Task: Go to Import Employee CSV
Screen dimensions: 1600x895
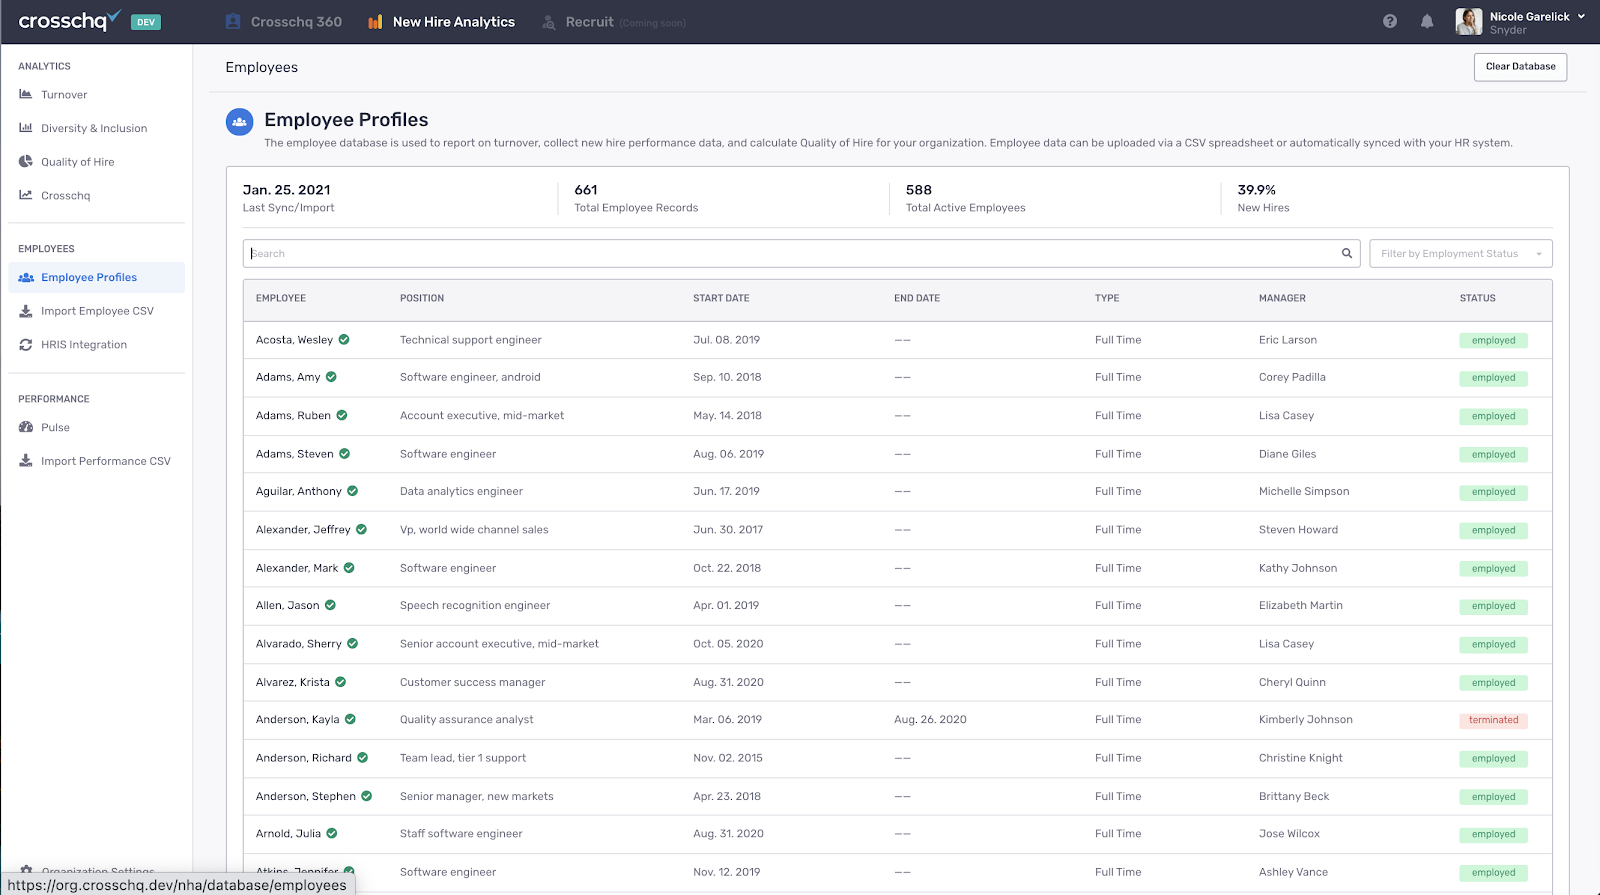Action: coord(97,311)
